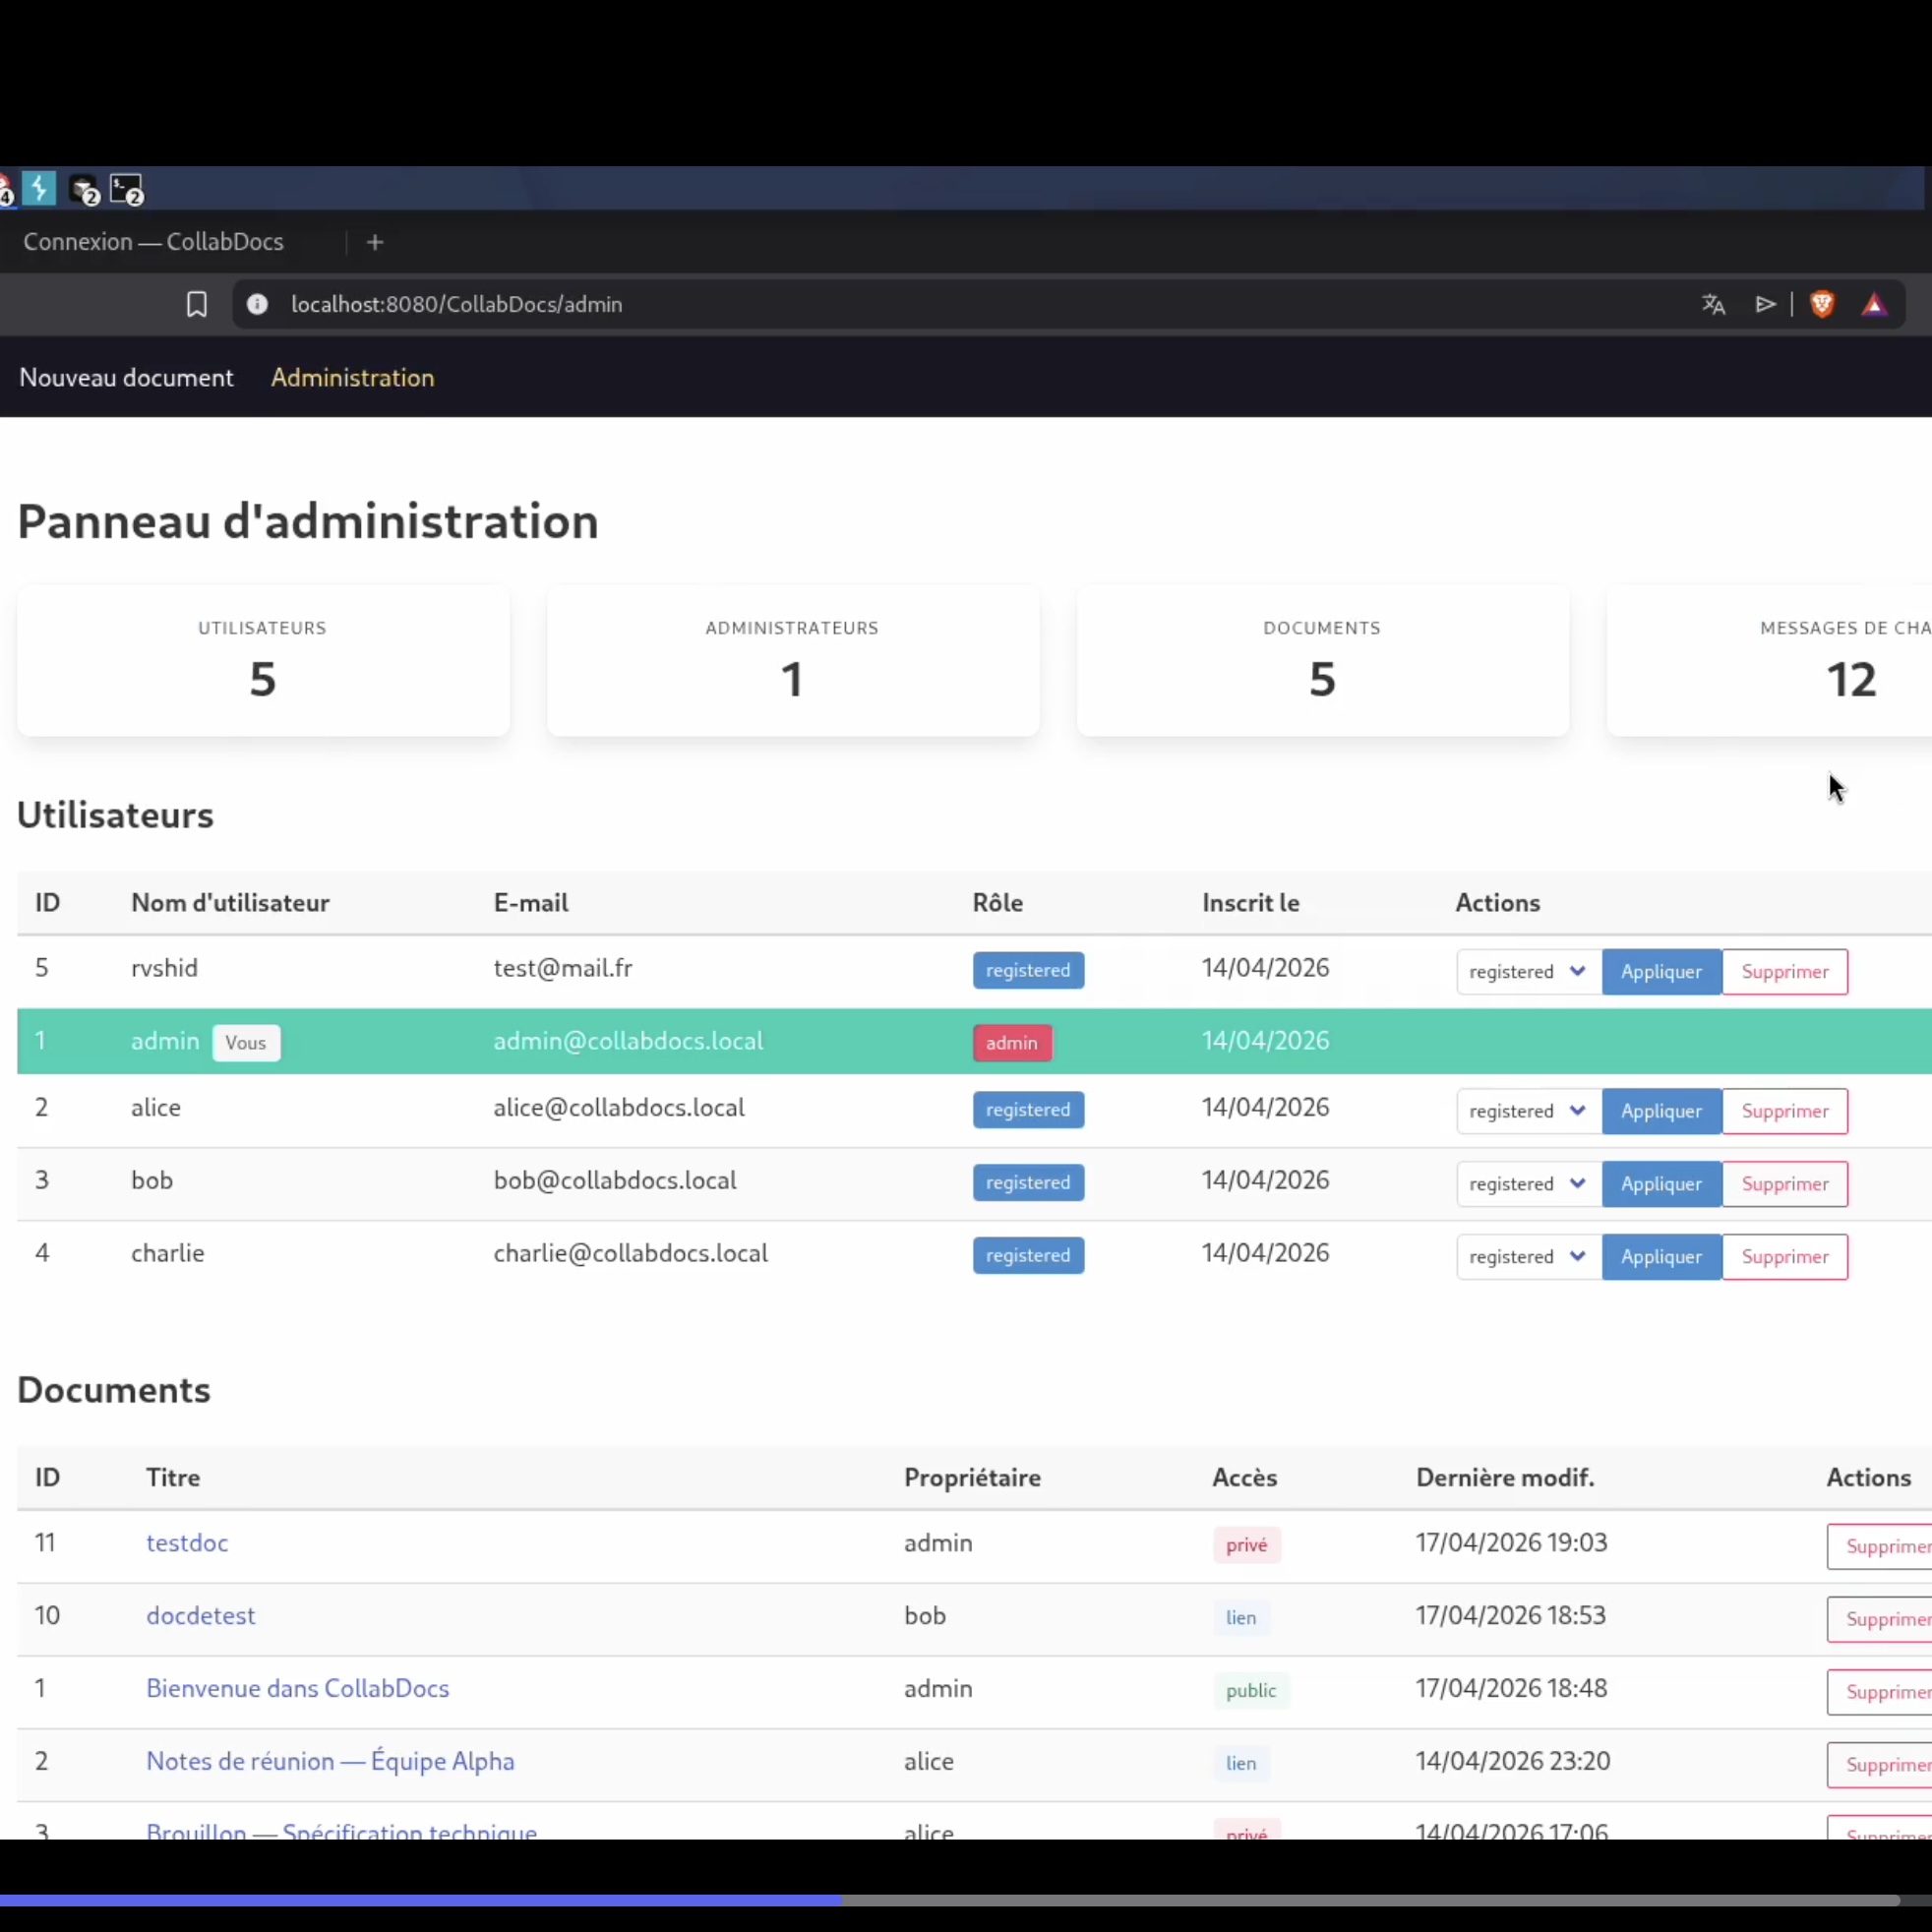Delete Notes de réunion with Supprimer
1932x1932 pixels.
tap(1880, 1765)
